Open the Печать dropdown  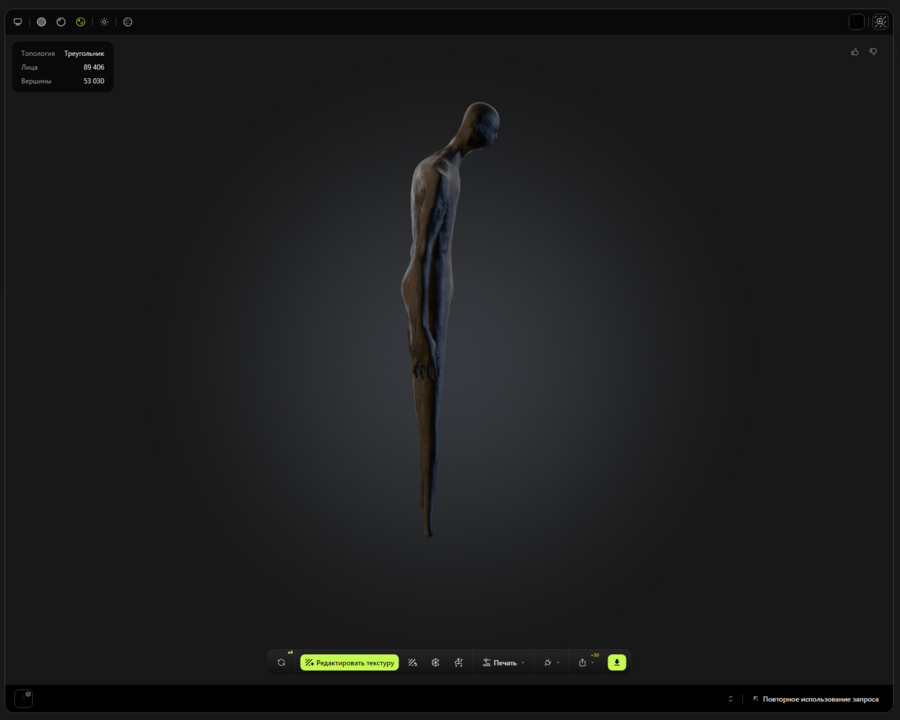tap(503, 663)
